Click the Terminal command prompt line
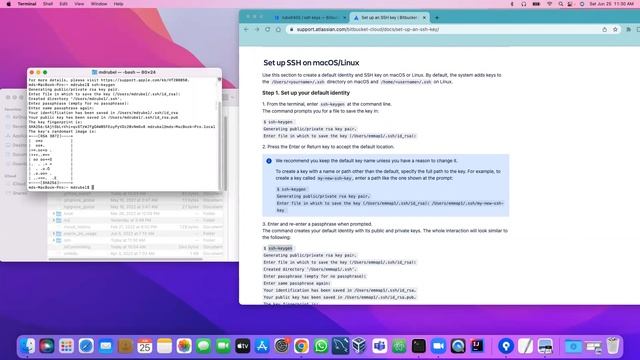The image size is (640, 360). coord(61,187)
